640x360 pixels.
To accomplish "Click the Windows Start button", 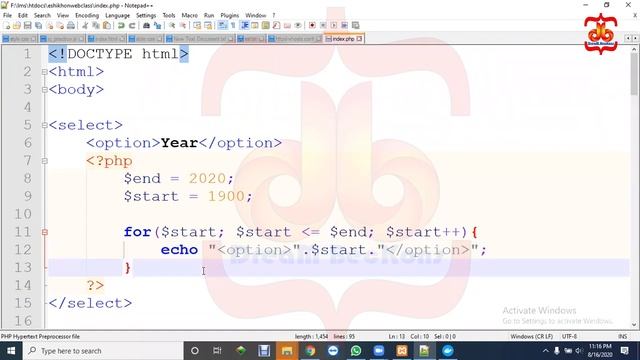I will [11, 351].
